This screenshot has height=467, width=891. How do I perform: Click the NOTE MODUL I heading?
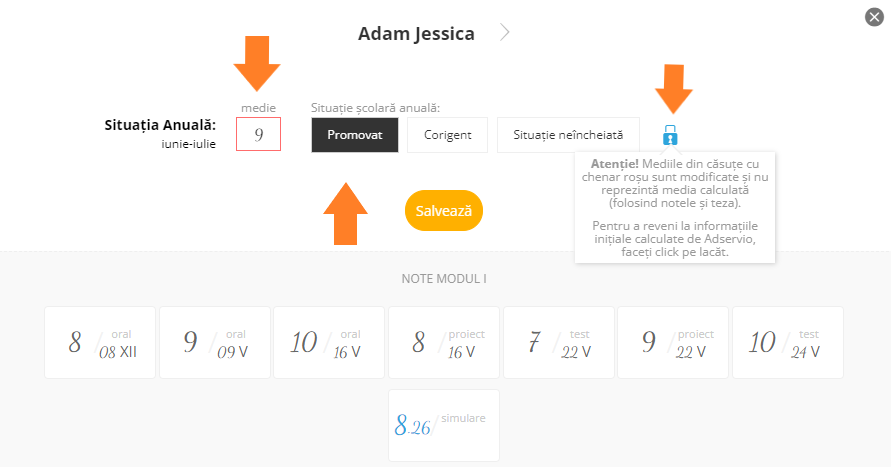coord(444,279)
